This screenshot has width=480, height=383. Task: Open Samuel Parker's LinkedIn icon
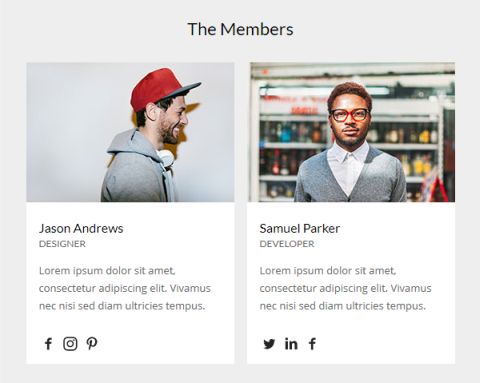click(x=291, y=344)
